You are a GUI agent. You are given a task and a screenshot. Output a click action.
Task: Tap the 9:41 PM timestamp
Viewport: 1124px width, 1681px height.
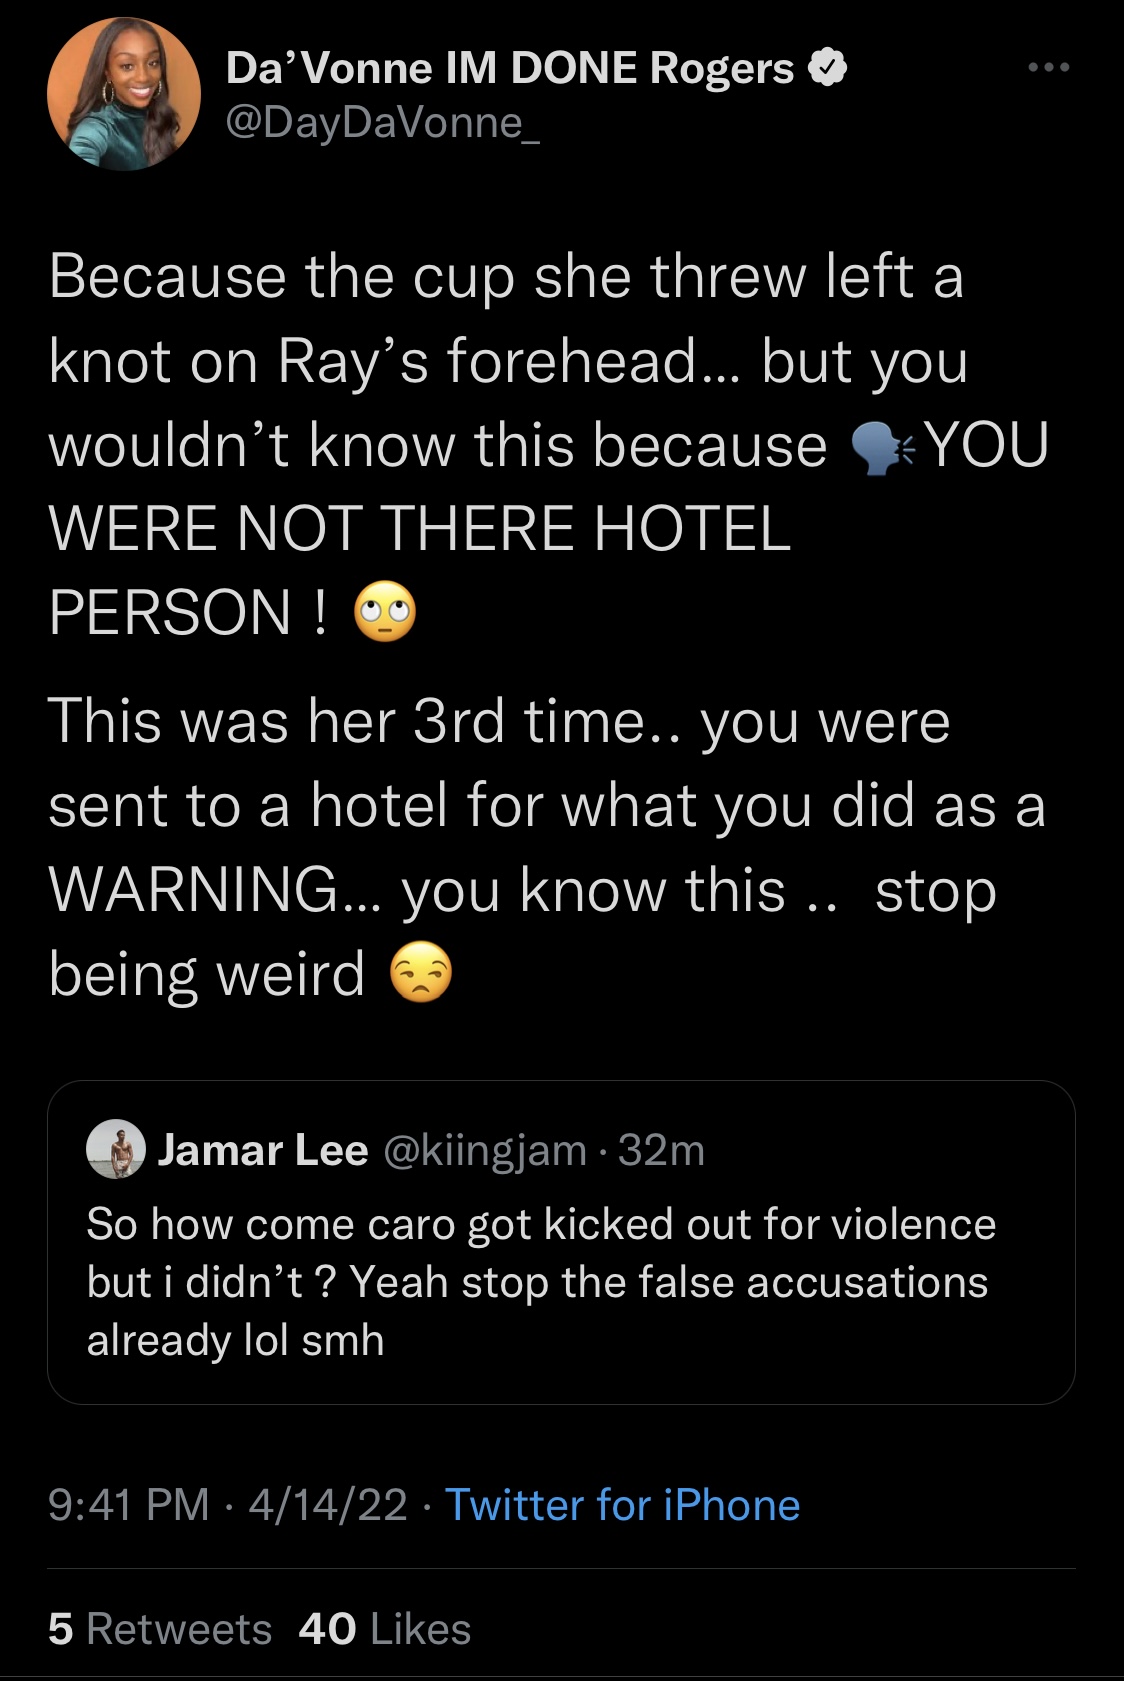129,1505
